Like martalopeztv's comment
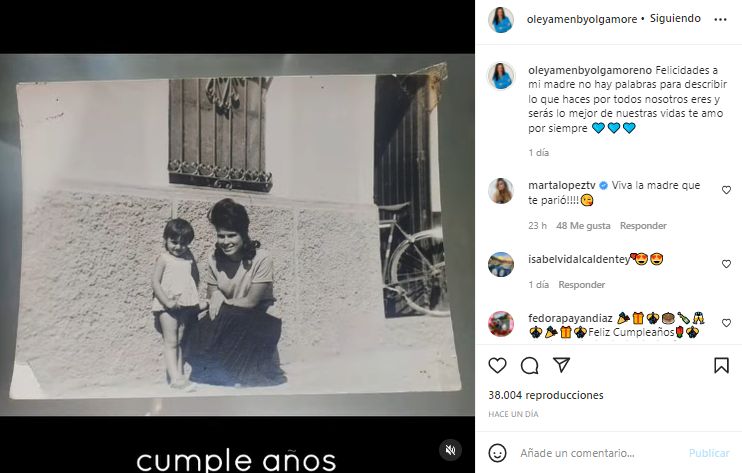 point(726,190)
